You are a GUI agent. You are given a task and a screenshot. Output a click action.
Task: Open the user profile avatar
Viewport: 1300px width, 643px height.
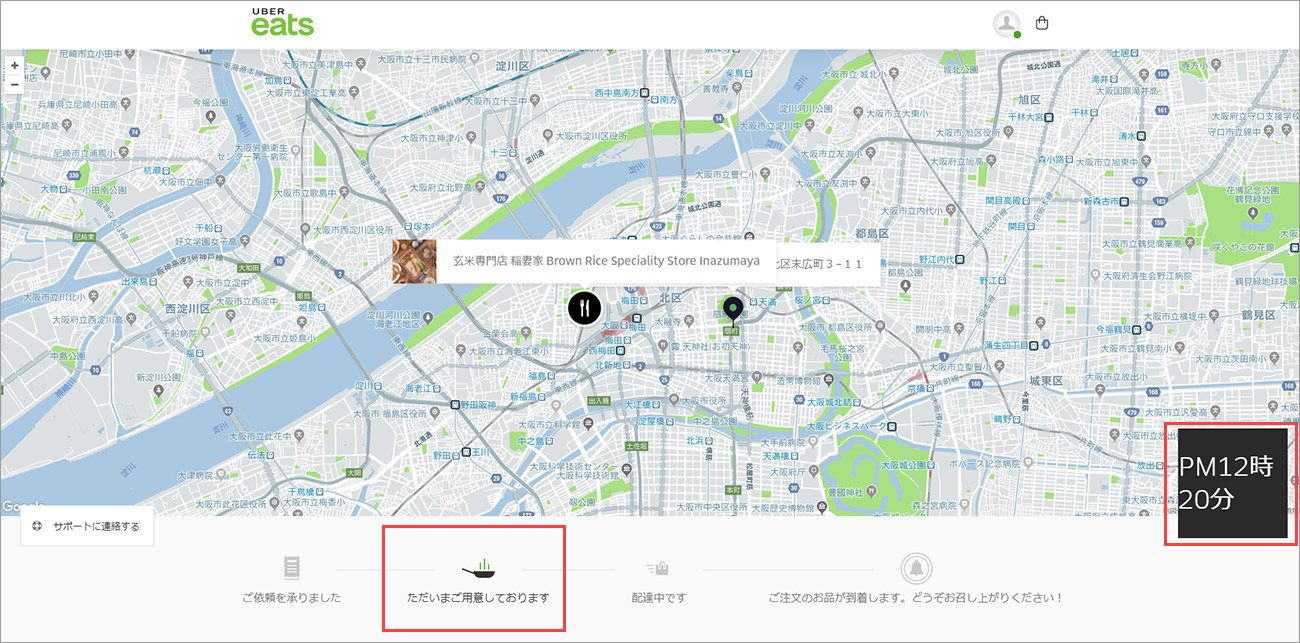pos(1006,24)
